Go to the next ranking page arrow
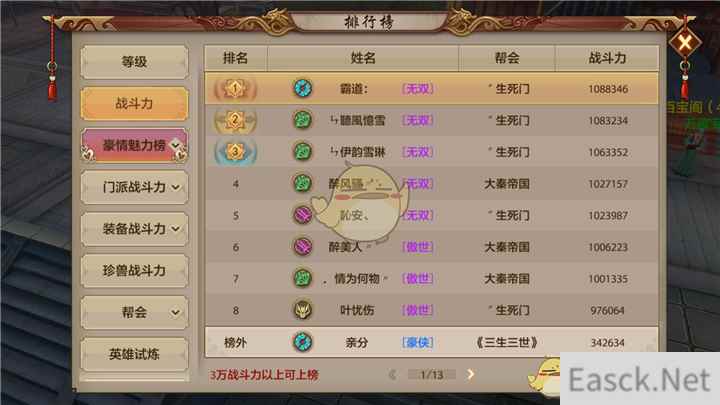 point(470,374)
